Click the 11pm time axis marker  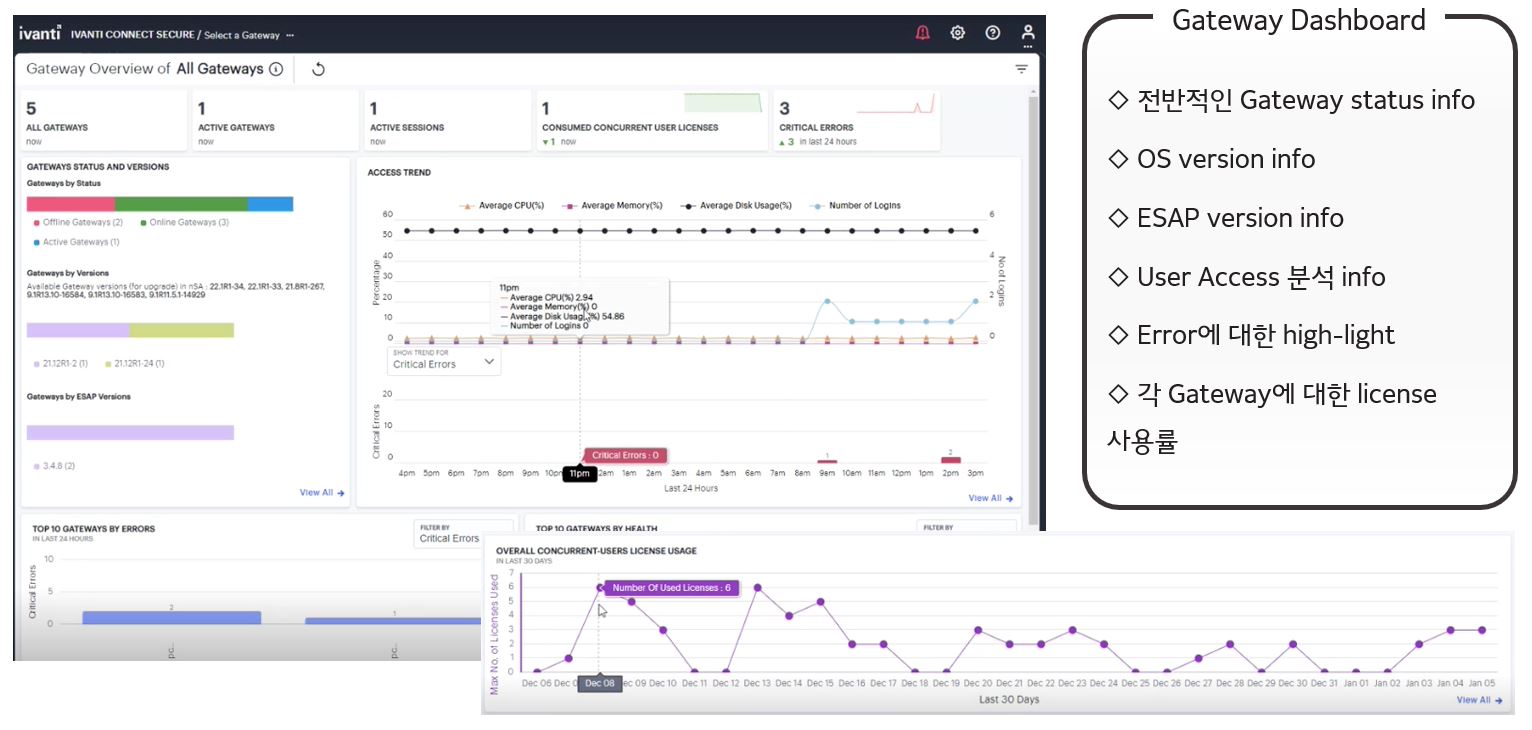click(579, 474)
